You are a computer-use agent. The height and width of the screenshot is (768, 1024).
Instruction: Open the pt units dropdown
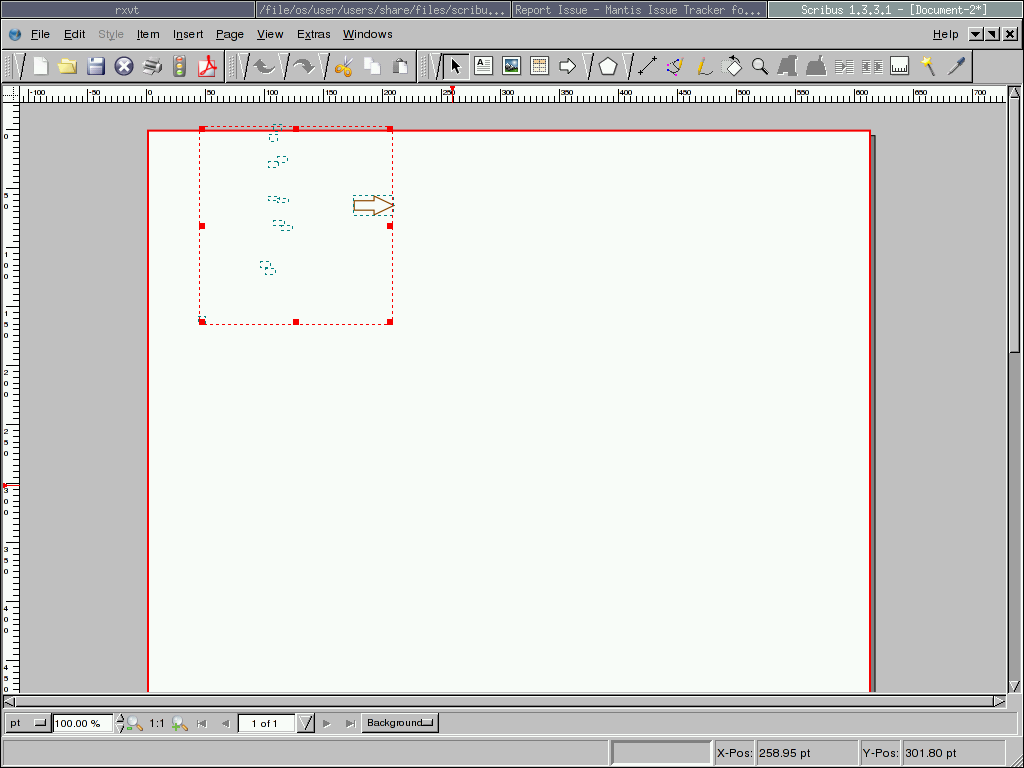click(28, 723)
